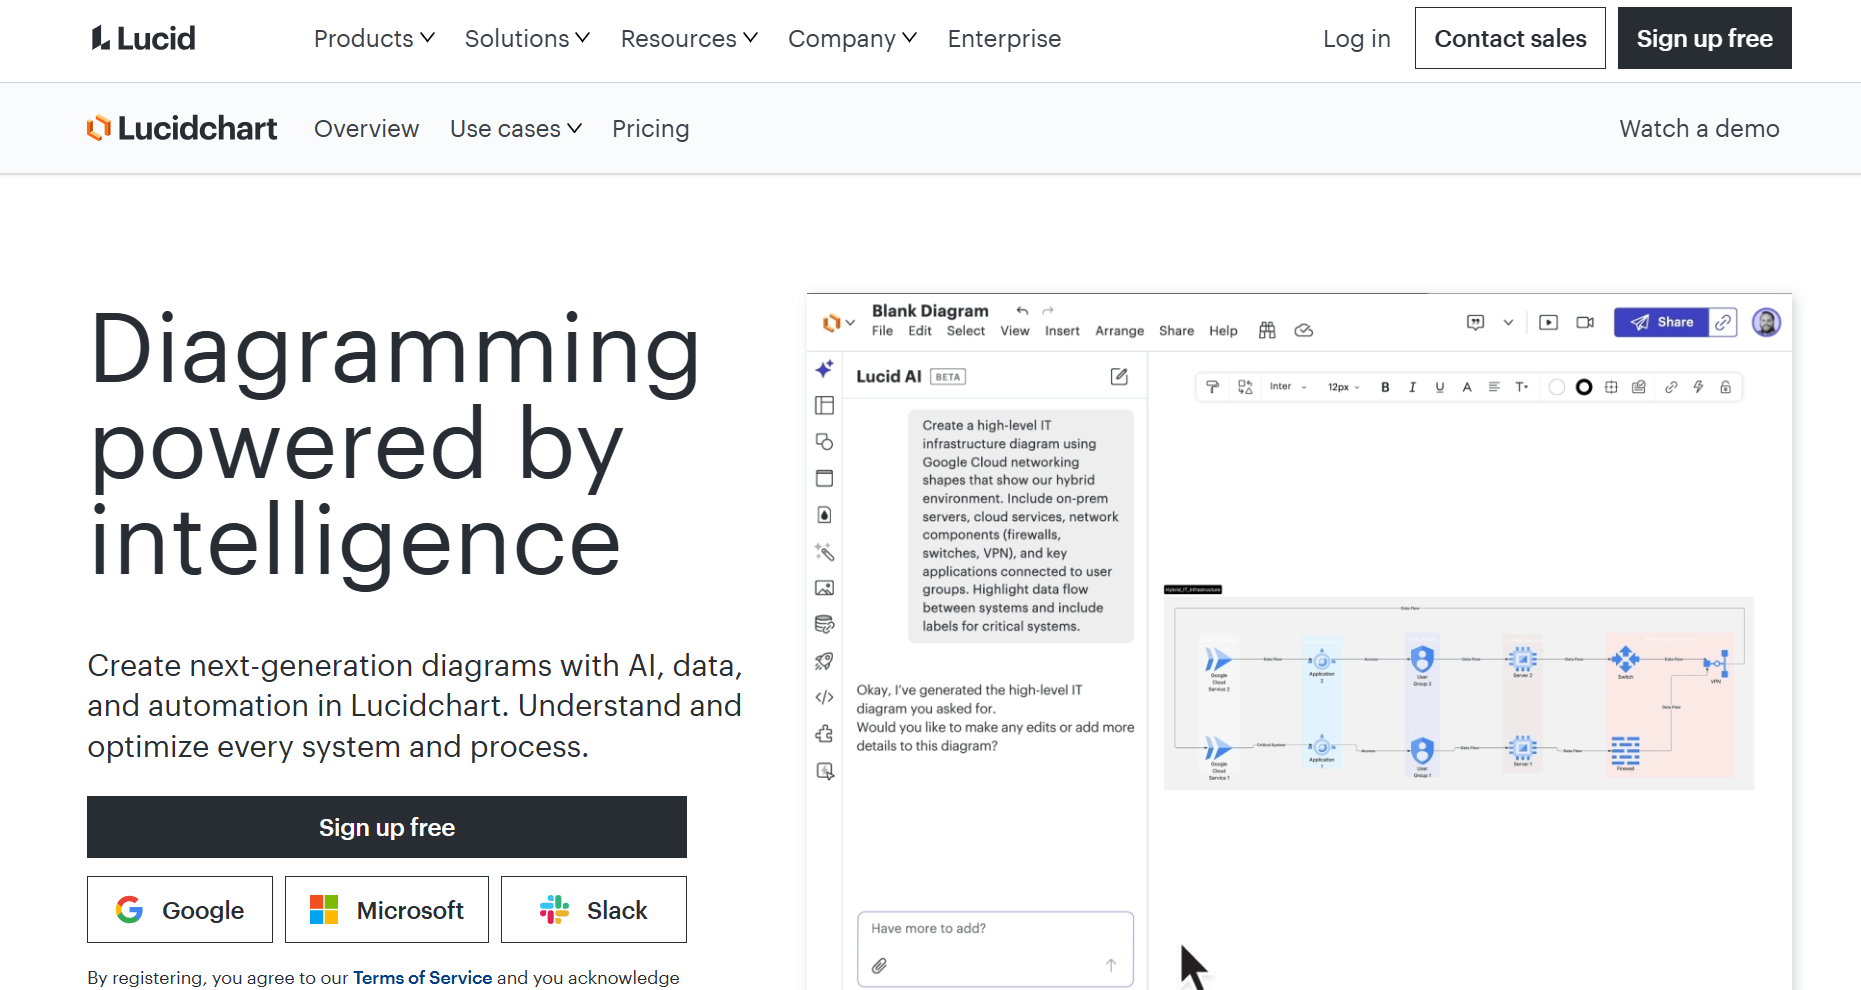Image resolution: width=1861 pixels, height=990 pixels.
Task: Expand the Inter font dropdown
Action: point(1289,387)
